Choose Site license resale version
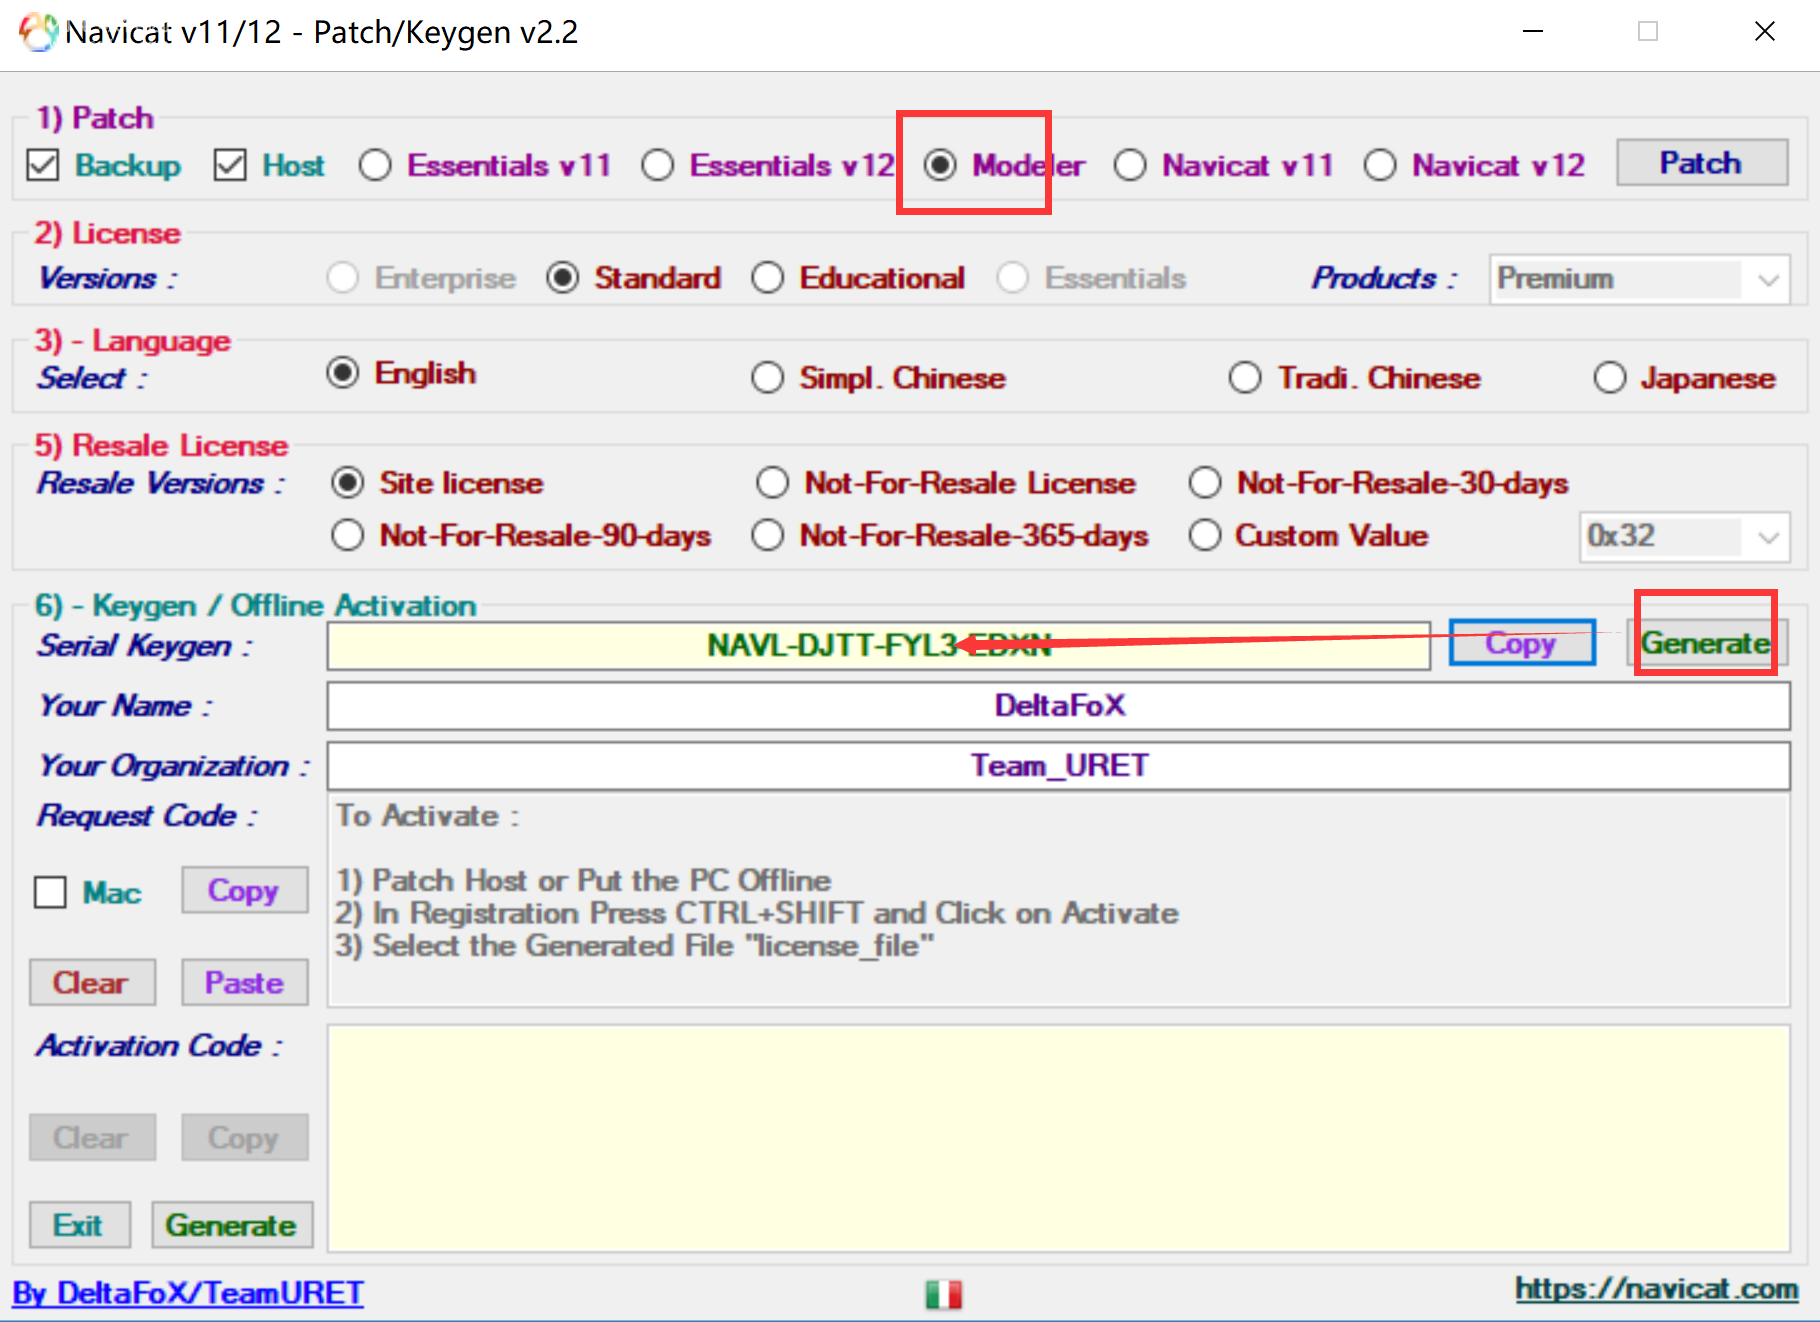This screenshot has height=1322, width=1820. [x=348, y=483]
